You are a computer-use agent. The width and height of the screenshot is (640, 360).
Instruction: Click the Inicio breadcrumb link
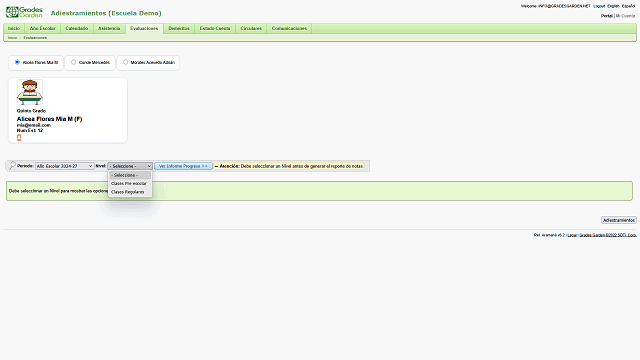tap(12, 38)
